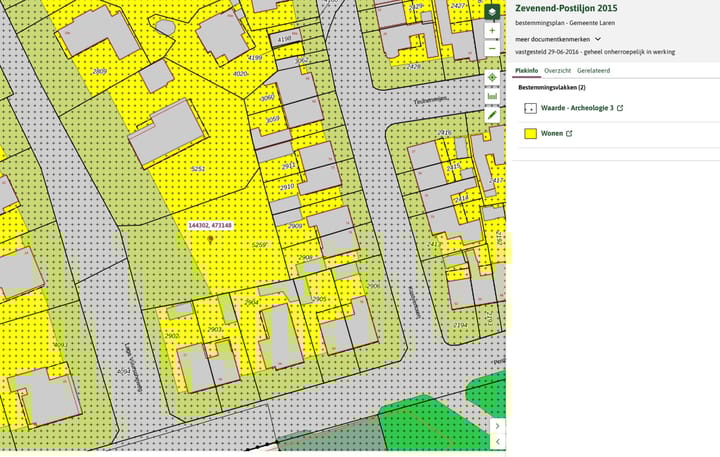Click the location pin marker on map

[x=210, y=240]
